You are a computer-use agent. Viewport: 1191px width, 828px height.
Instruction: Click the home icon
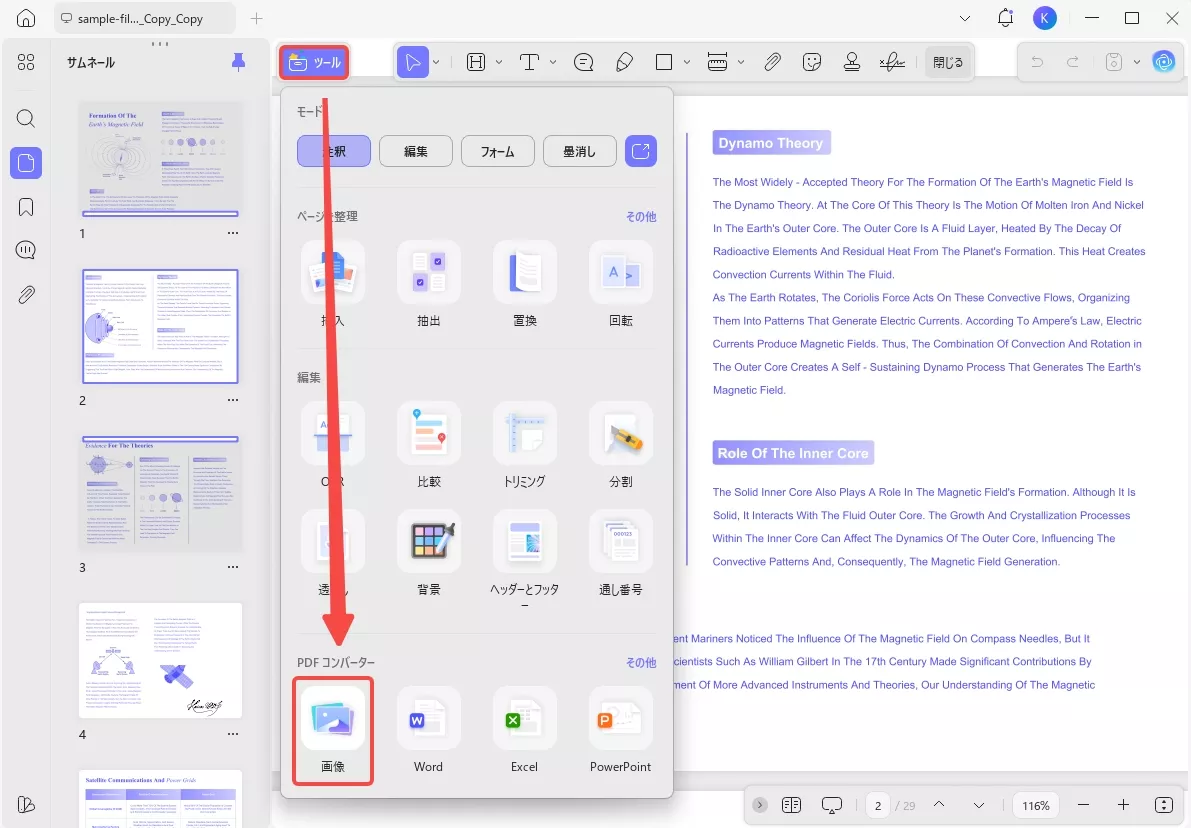click(26, 18)
